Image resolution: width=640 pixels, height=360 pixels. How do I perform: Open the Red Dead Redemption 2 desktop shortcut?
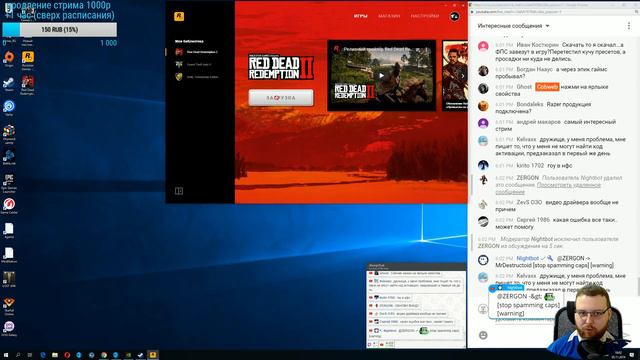tap(28, 85)
